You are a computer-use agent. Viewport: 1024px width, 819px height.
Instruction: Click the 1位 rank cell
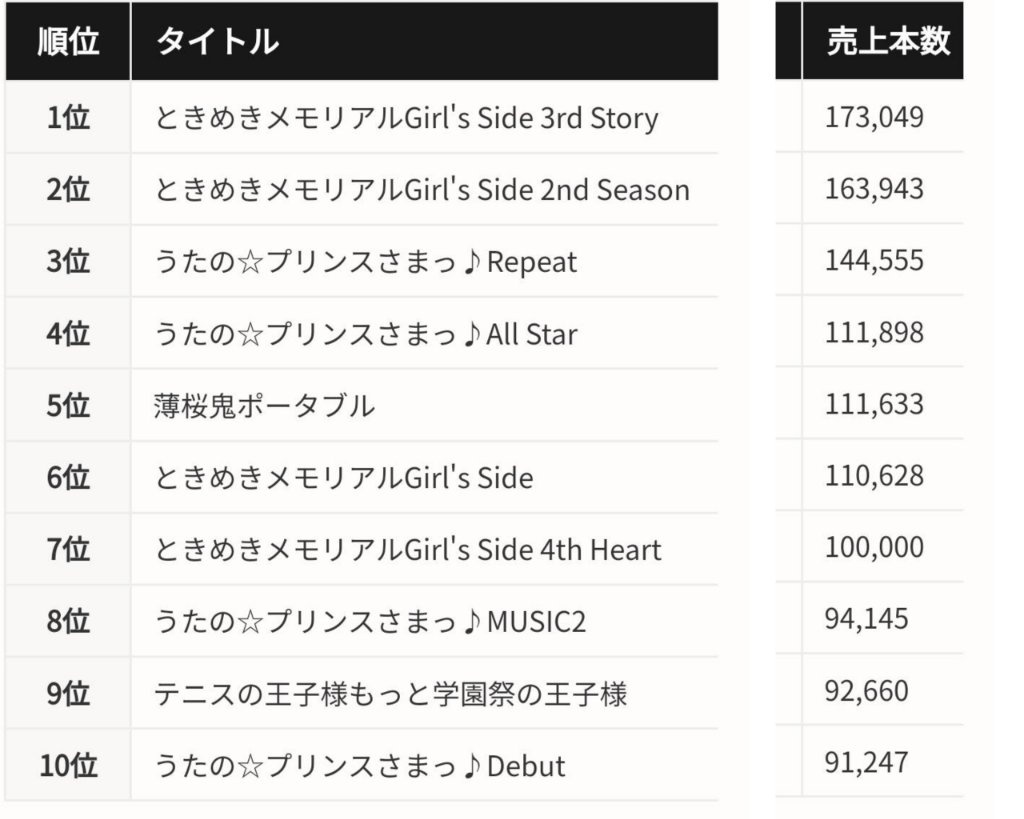pyautogui.click(x=68, y=118)
